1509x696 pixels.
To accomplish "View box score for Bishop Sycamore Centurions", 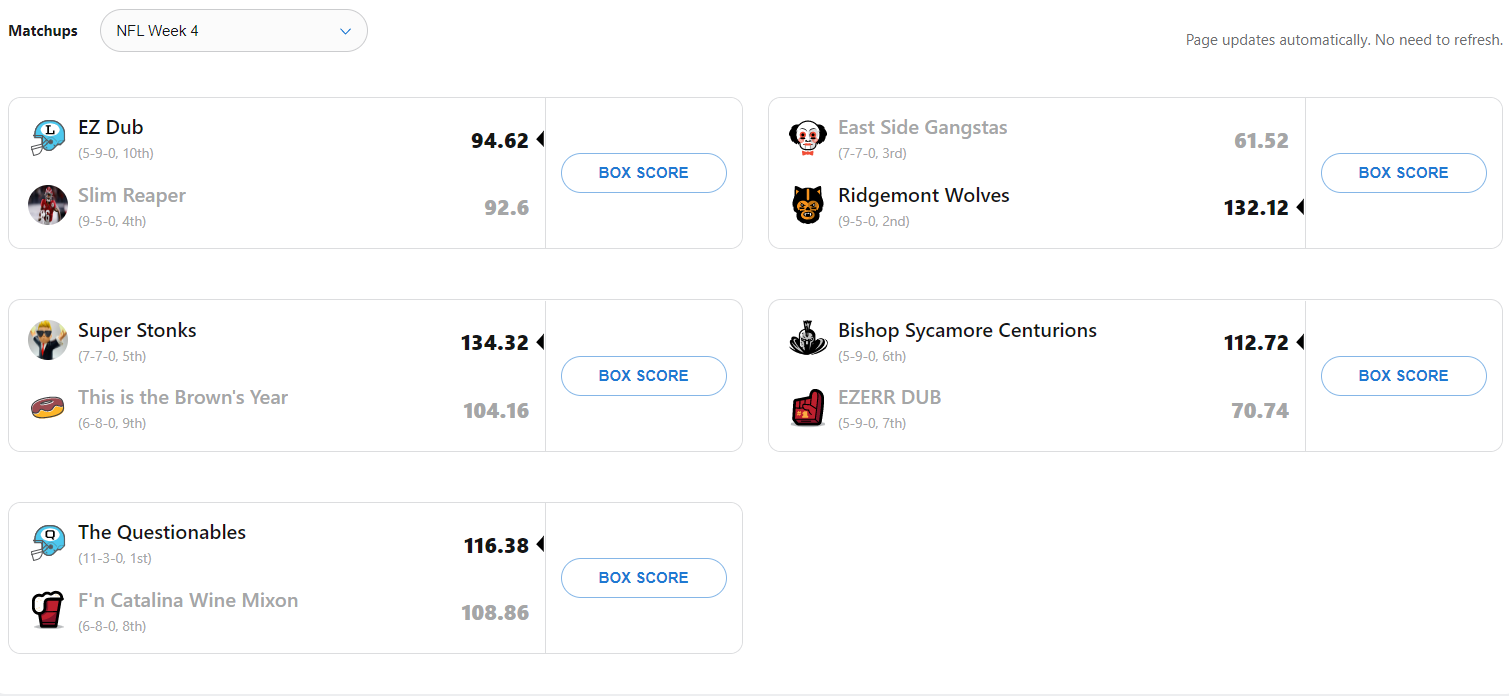I will click(1403, 376).
